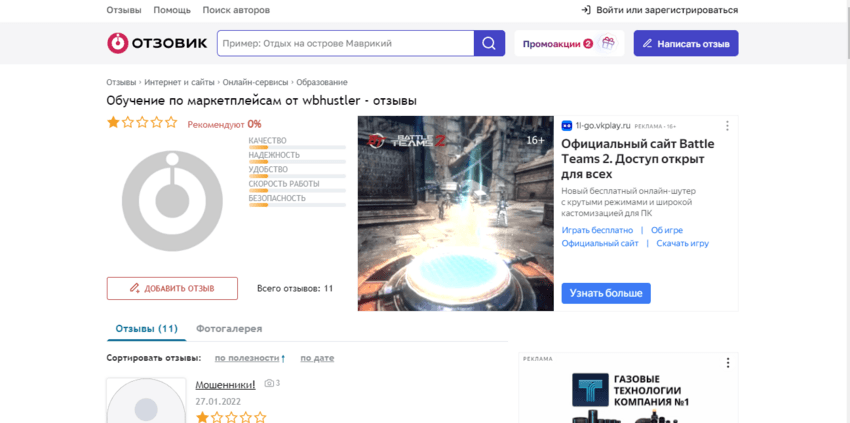The image size is (850, 423).
Task: Click the magnifier search button
Action: tap(489, 43)
